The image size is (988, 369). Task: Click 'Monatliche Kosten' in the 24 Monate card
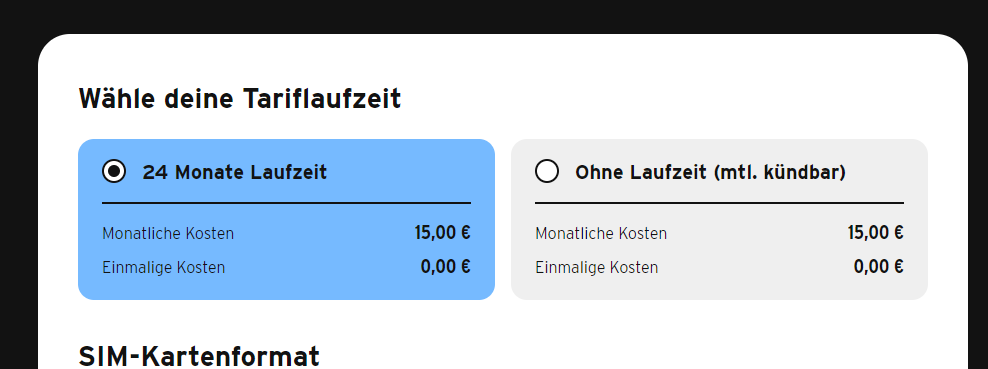point(168,234)
